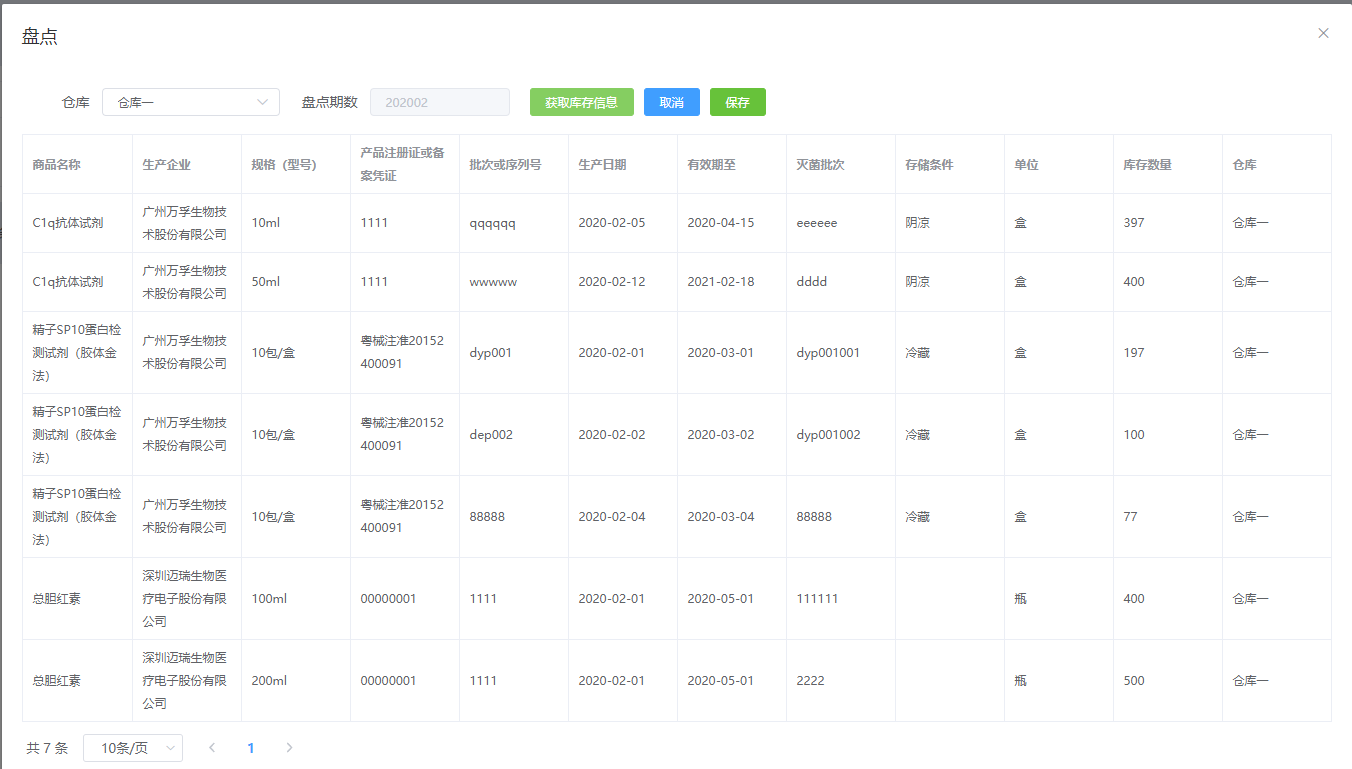Expand the 10条/页 page size selector
Screen dimensions: 1352x769
pos(132,748)
